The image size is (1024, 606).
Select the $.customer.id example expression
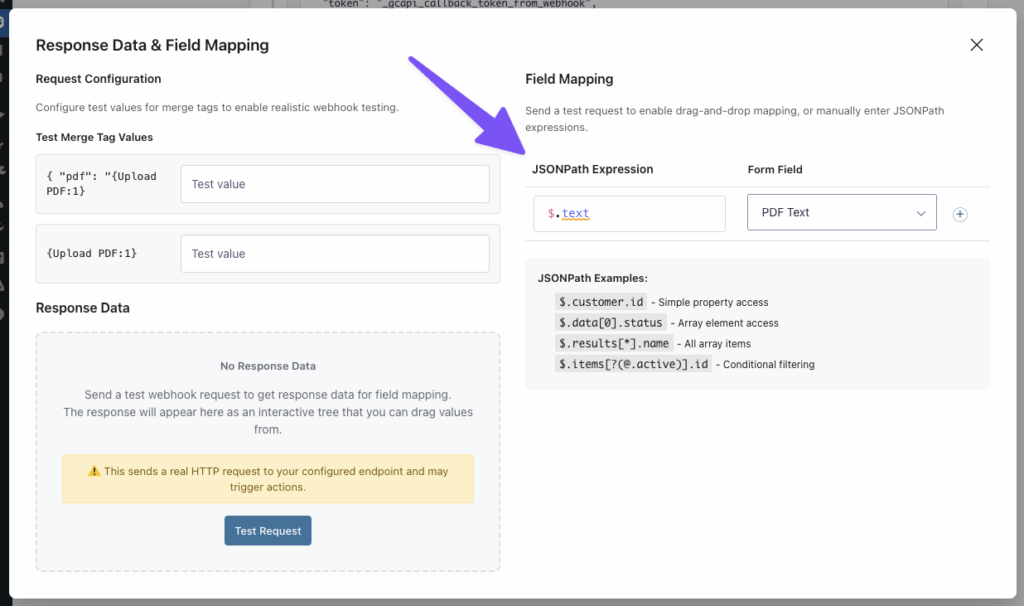coord(601,301)
